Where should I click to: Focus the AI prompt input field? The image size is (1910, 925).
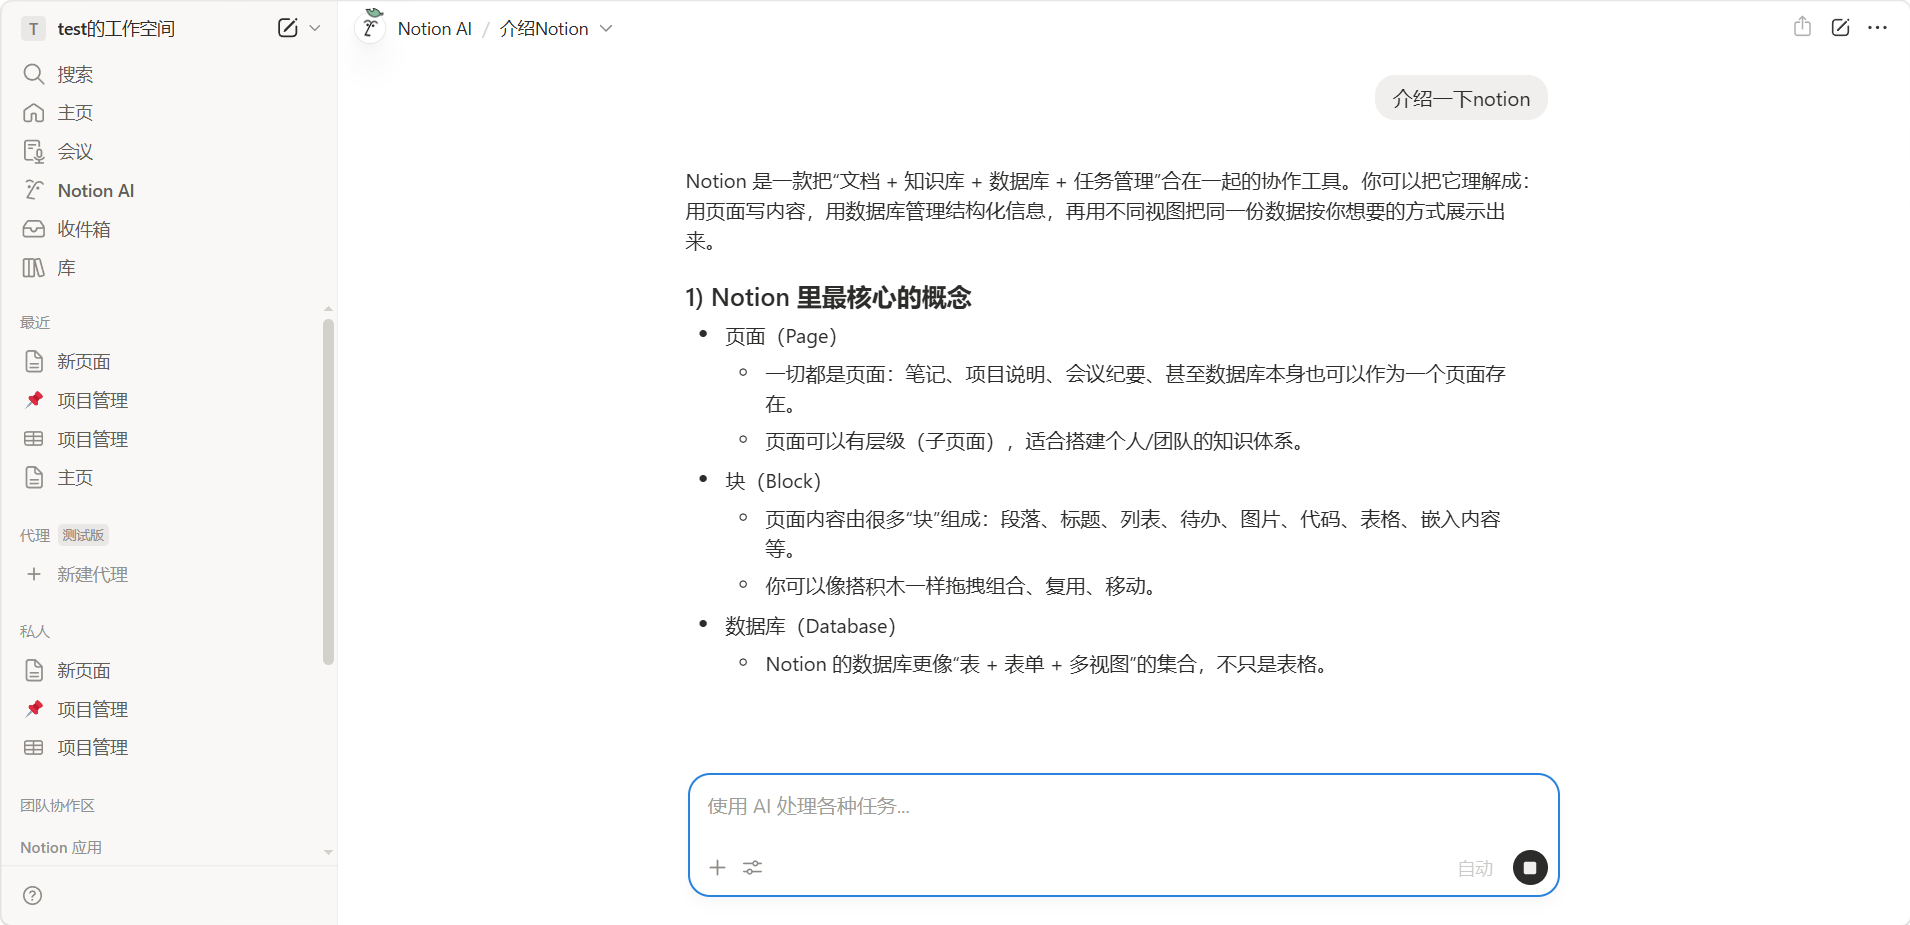(x=1120, y=806)
